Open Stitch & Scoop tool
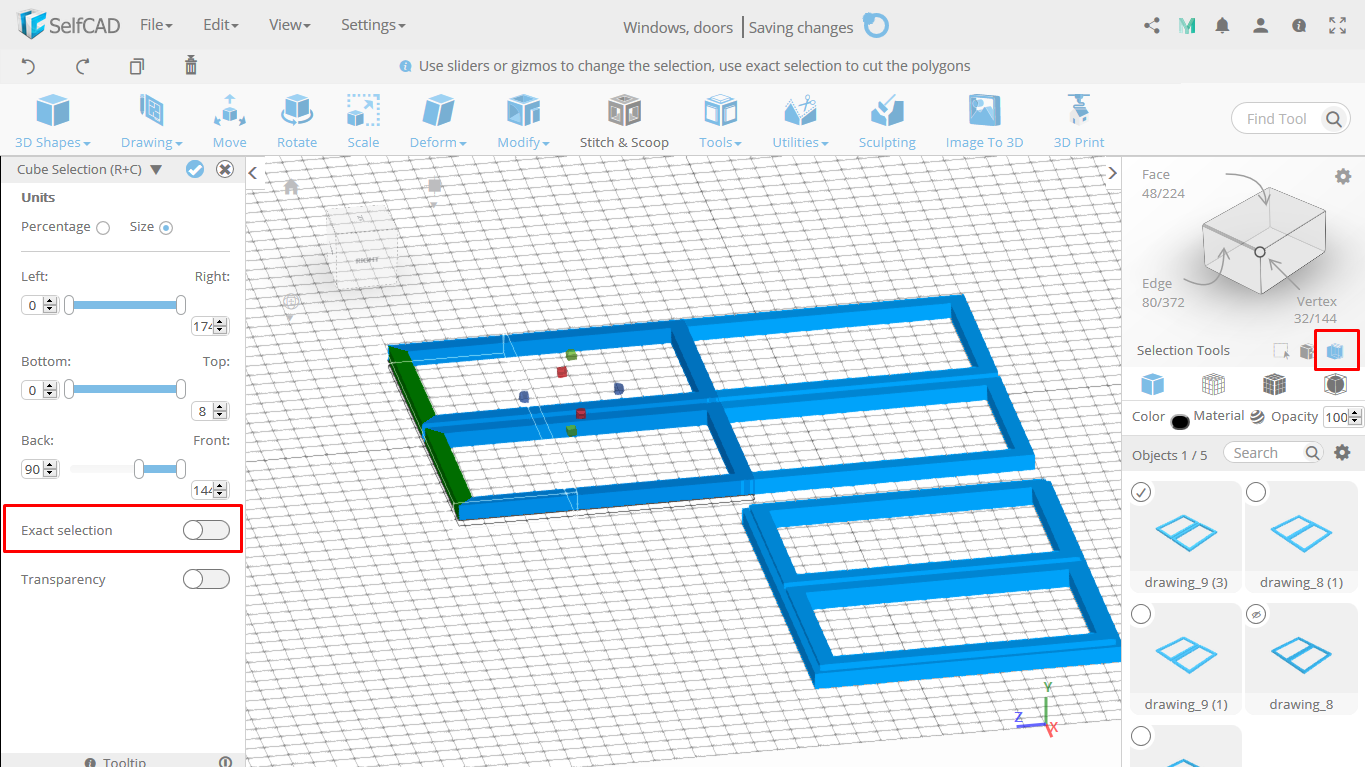 624,122
